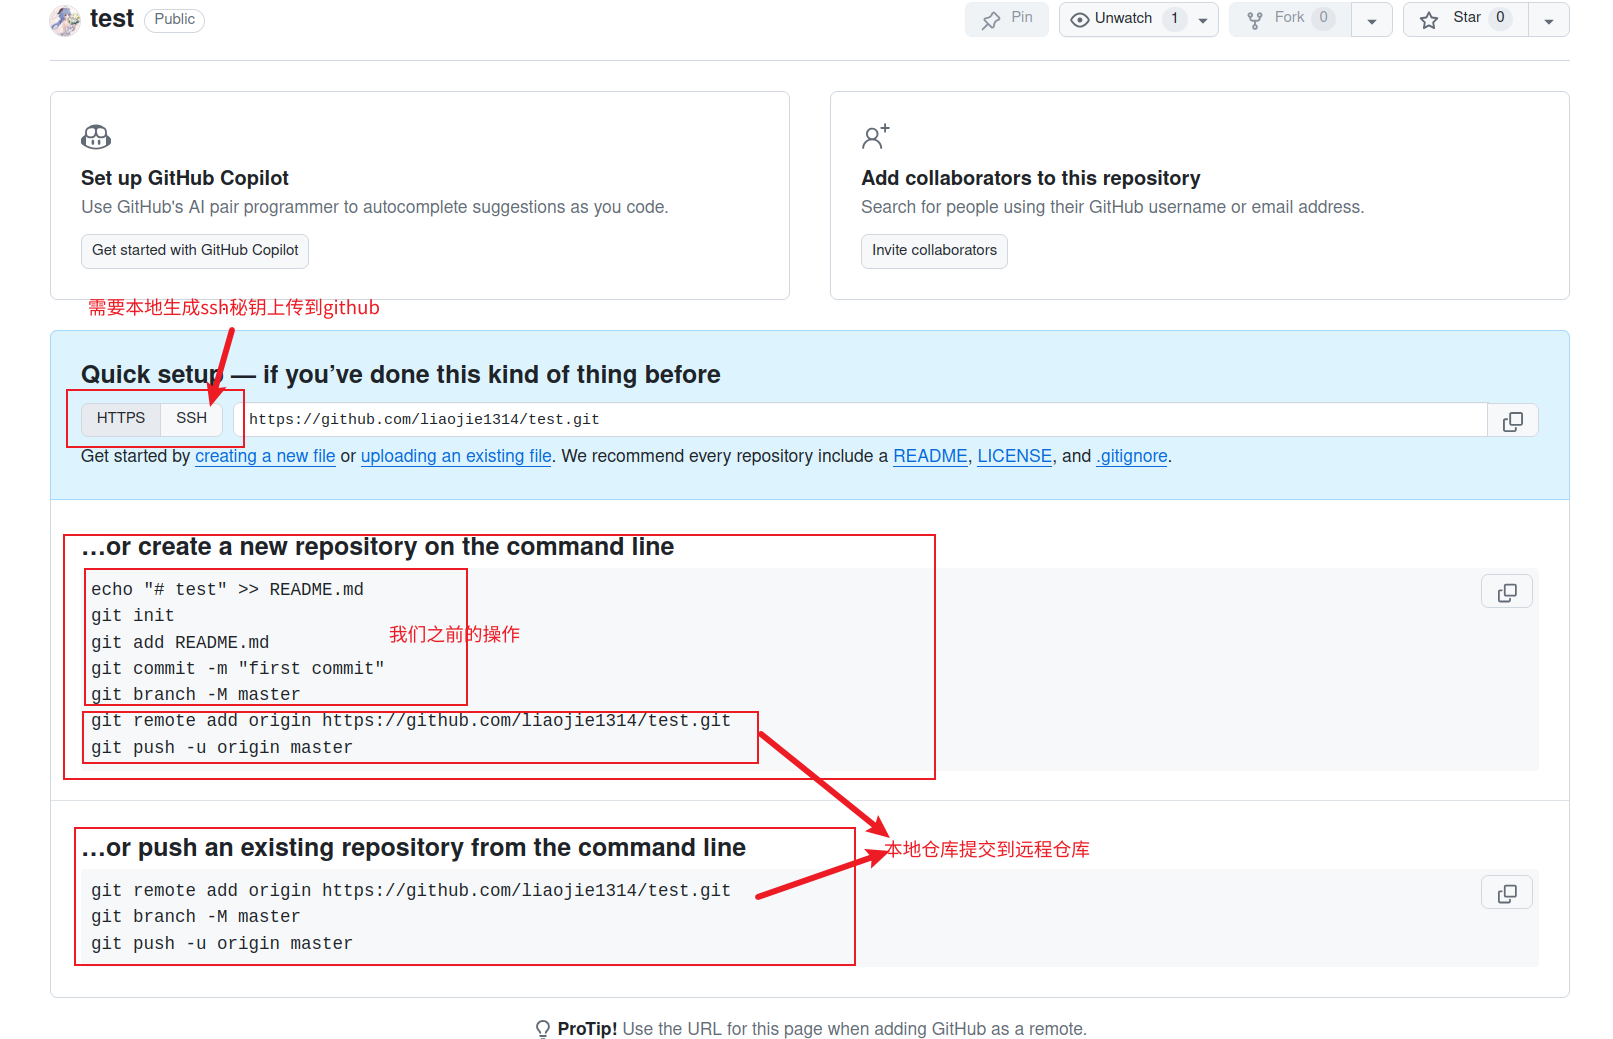Select the repository URL input field
The height and width of the screenshot is (1039, 1613).
pyautogui.click(x=860, y=420)
